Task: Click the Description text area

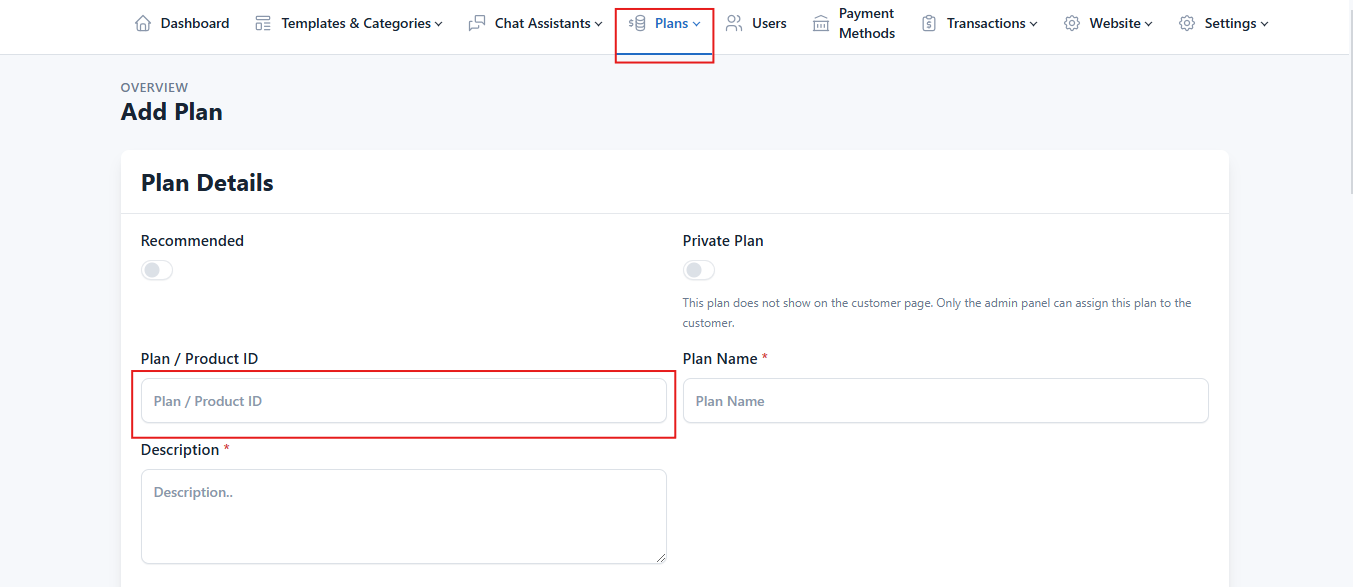Action: [403, 516]
